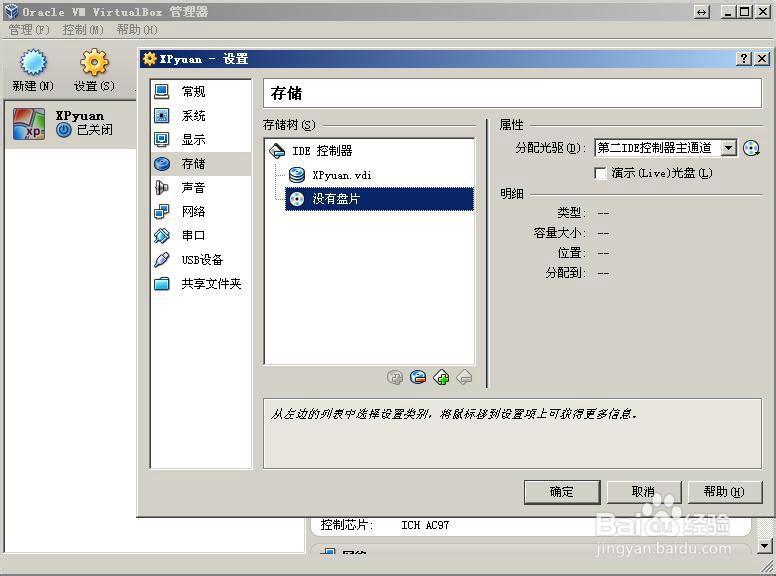Click the remove attachment icon

point(464,378)
